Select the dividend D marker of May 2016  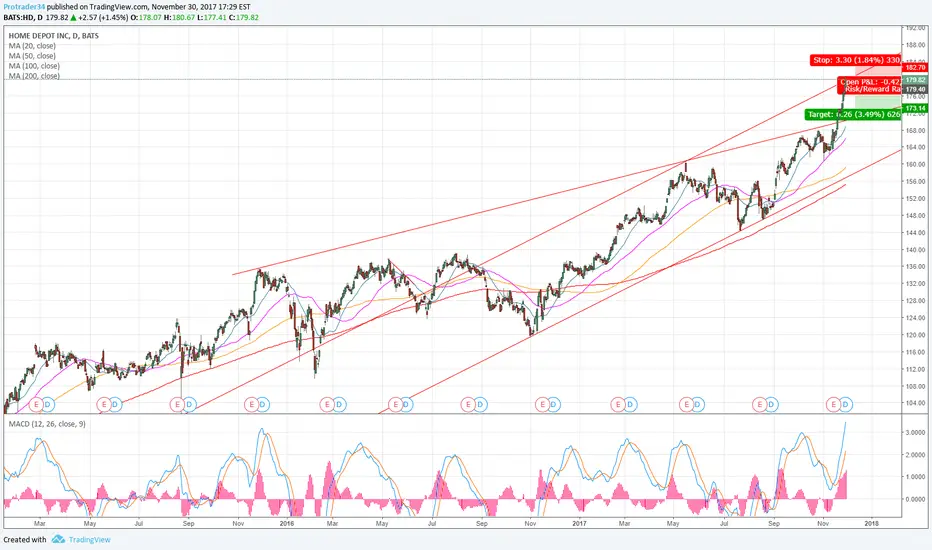pos(406,405)
